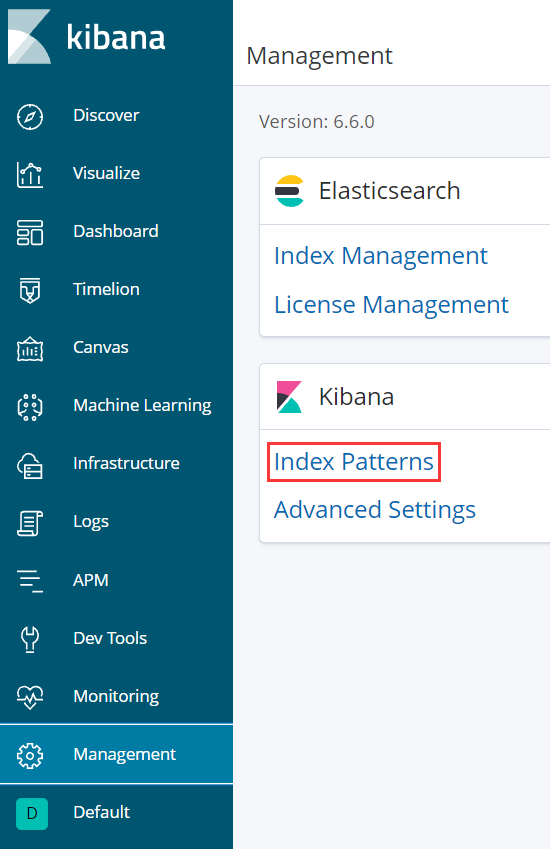
Task: Open the Logs menu label
Action: tap(91, 522)
